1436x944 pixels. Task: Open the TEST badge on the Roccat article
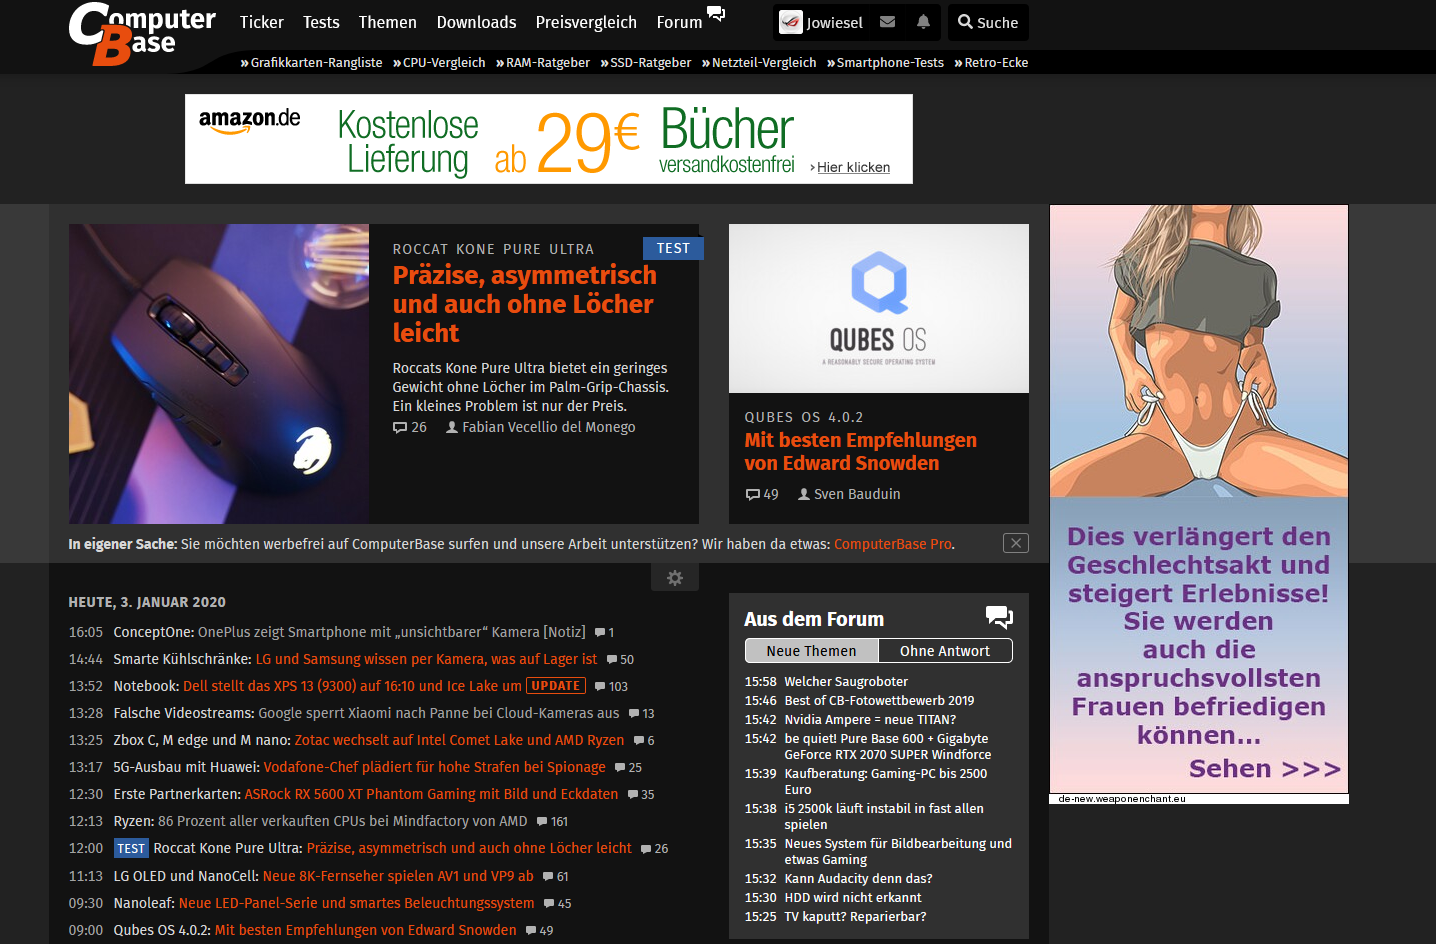[x=673, y=248]
